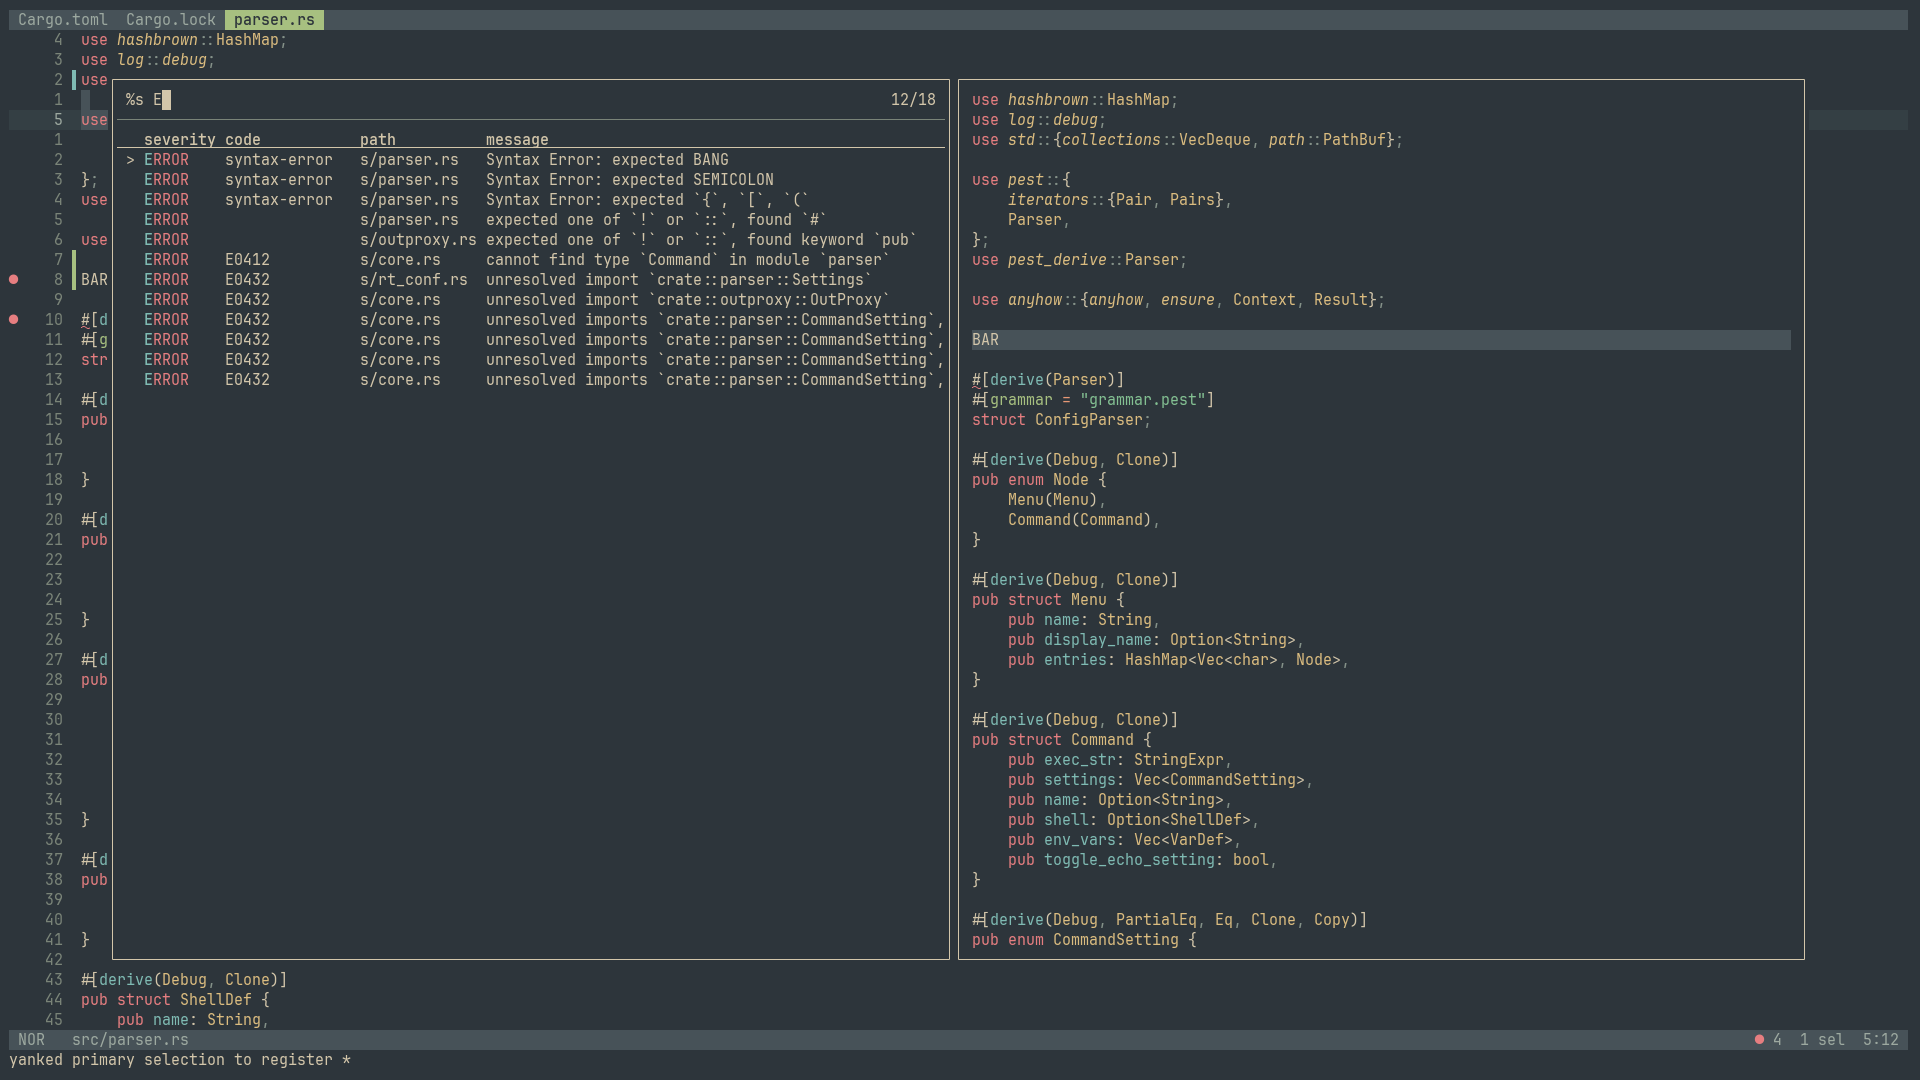This screenshot has height=1080, width=1920.
Task: Click the selection marker beside the first ERROR row
Action: [x=130, y=160]
